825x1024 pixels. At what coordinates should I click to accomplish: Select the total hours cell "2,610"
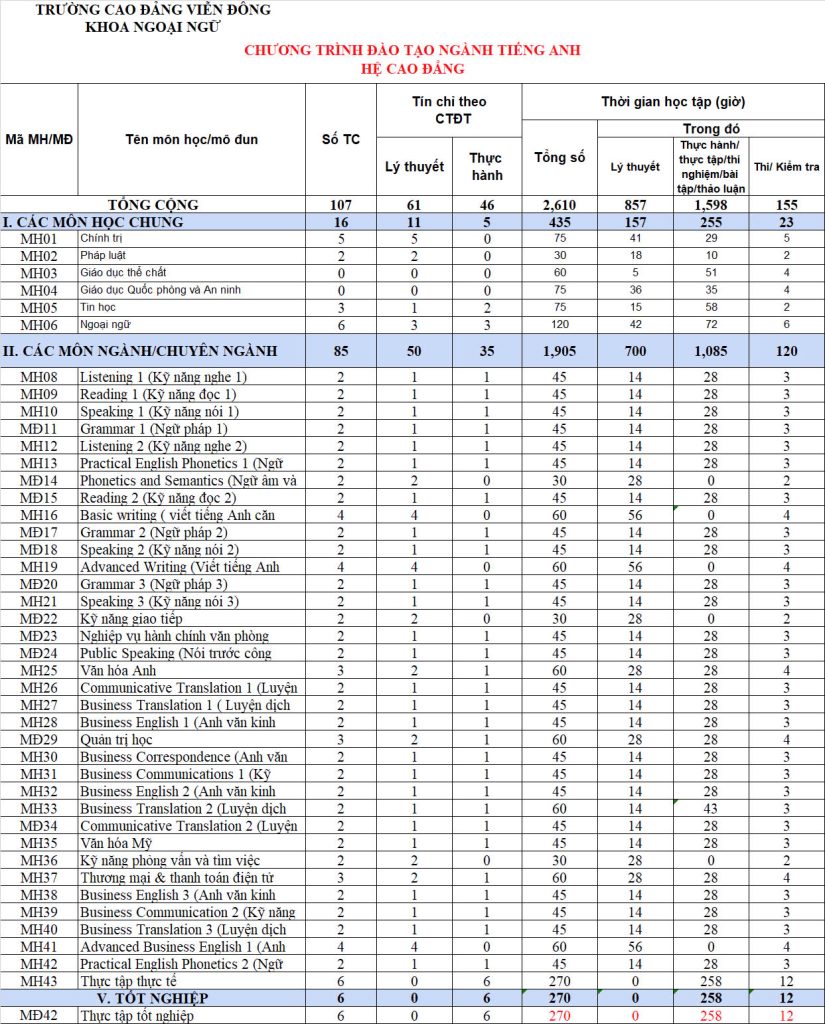[x=559, y=204]
